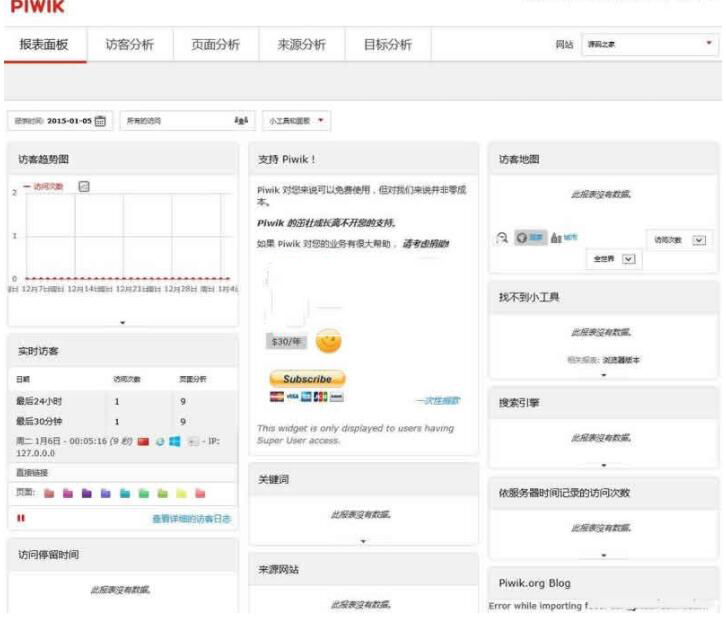726x617 pixels.
Task: Click the 支持 Piwik！ widget title bar
Action: click(363, 159)
